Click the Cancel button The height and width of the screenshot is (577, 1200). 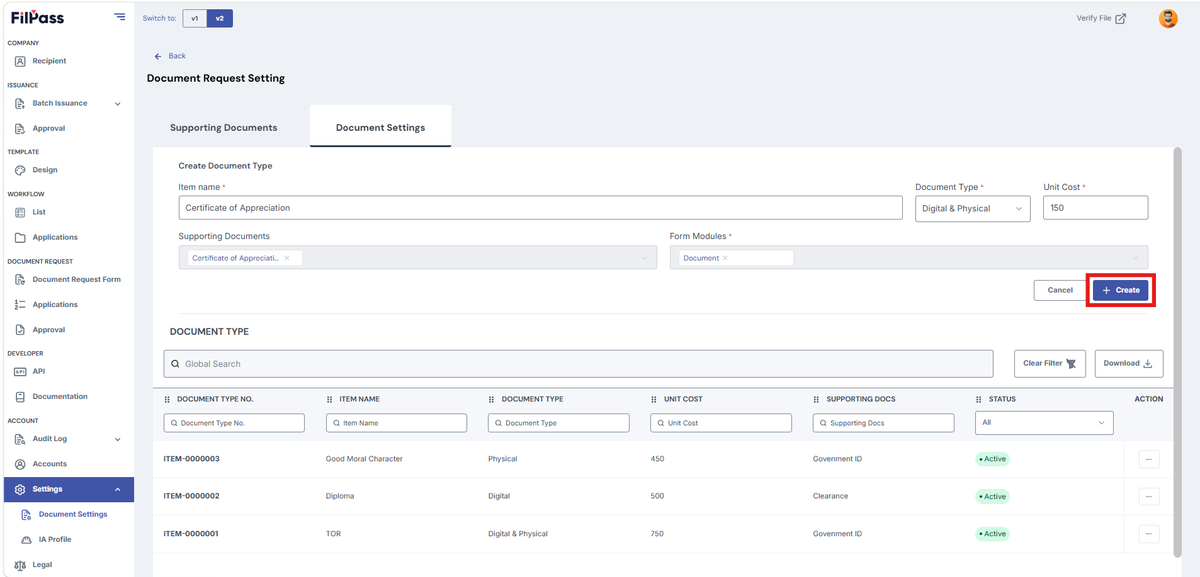click(1060, 290)
